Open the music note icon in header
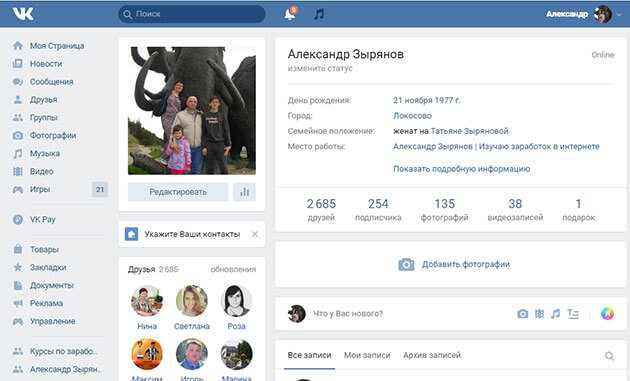The height and width of the screenshot is (381, 630). coord(319,14)
